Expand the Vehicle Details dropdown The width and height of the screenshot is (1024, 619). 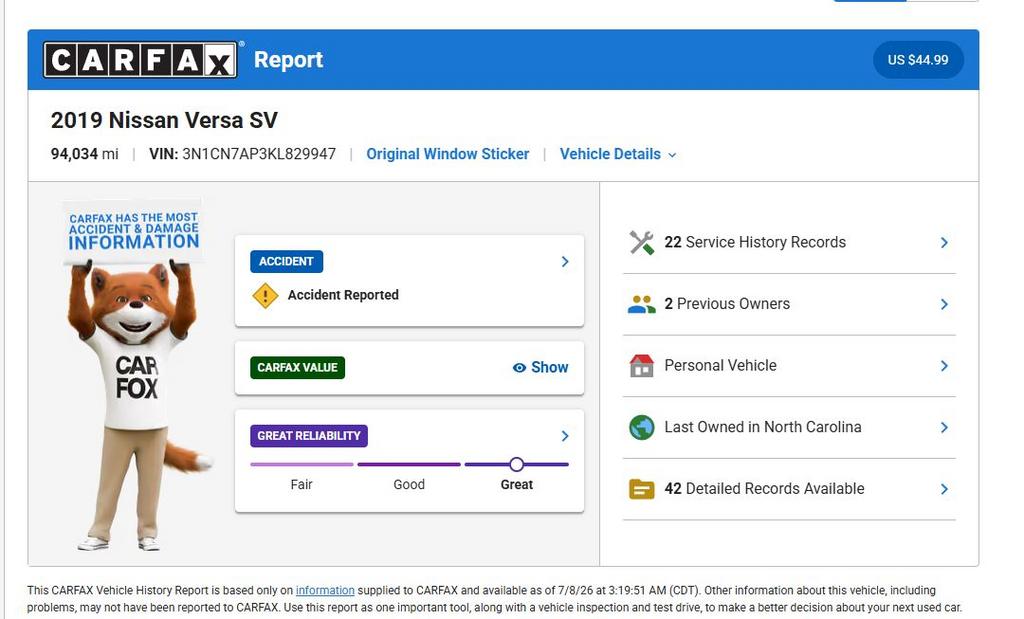click(618, 154)
